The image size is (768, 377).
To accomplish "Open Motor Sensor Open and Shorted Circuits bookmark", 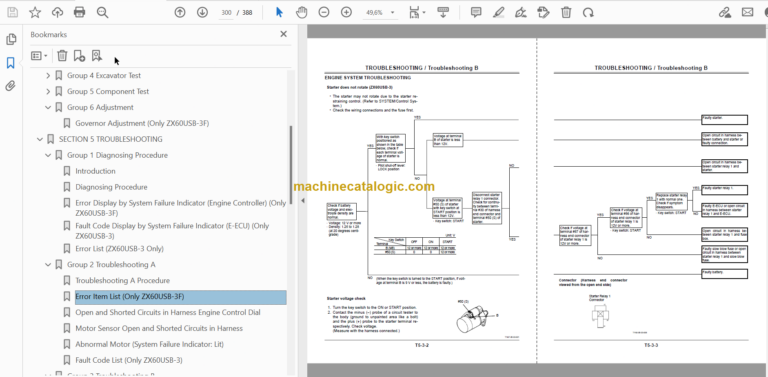I will pos(159,329).
